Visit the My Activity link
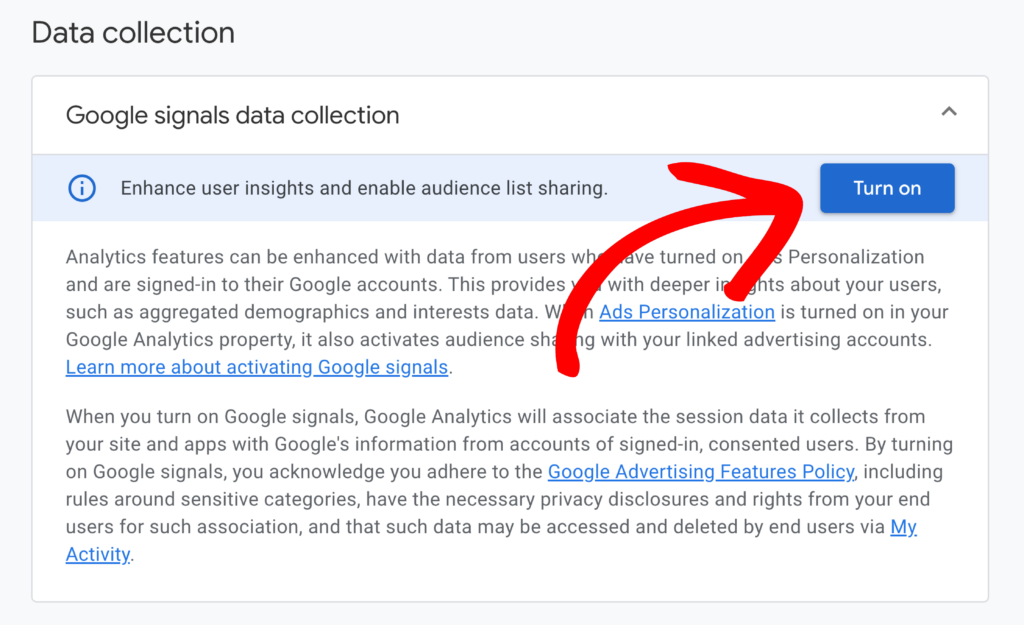This screenshot has height=625, width=1024. (x=903, y=526)
